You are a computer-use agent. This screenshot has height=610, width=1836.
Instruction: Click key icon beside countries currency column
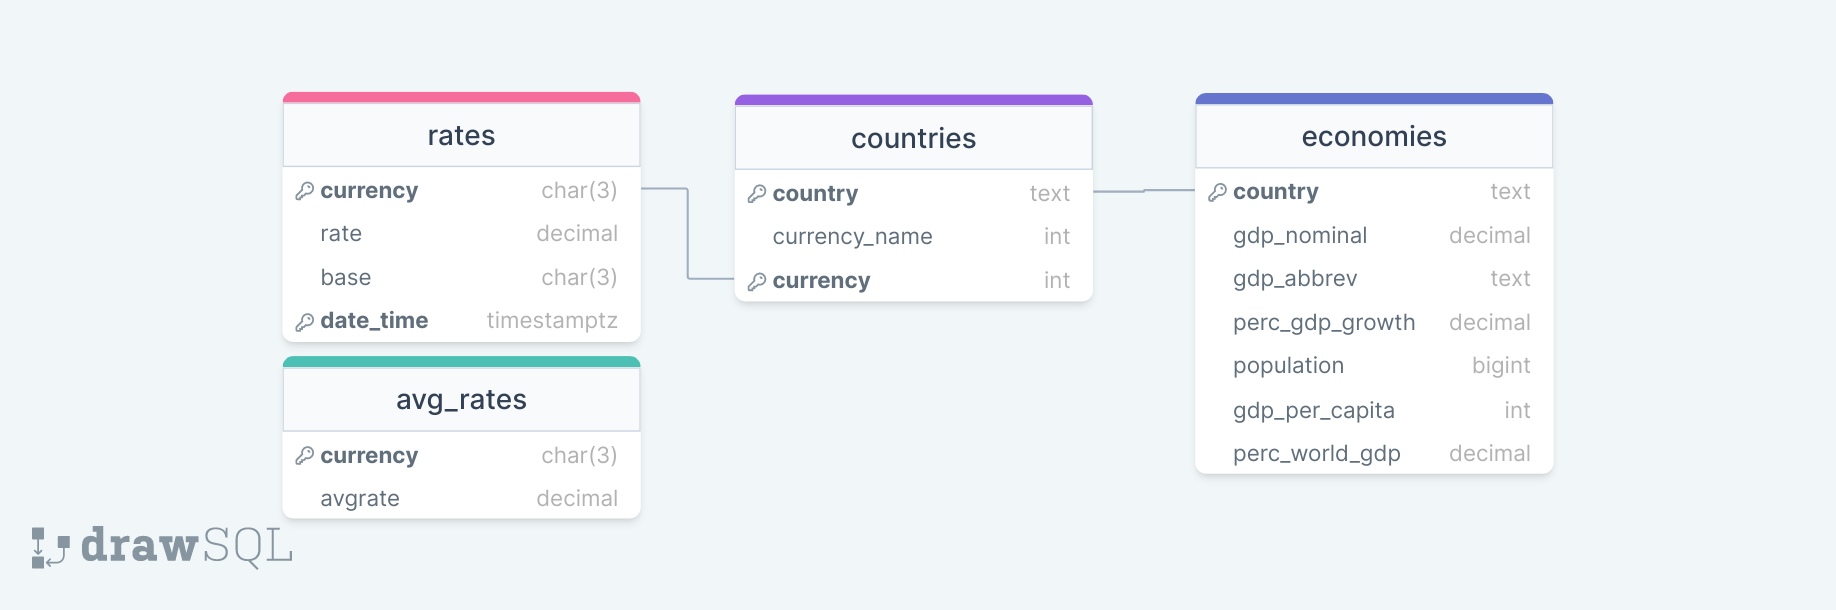(757, 281)
